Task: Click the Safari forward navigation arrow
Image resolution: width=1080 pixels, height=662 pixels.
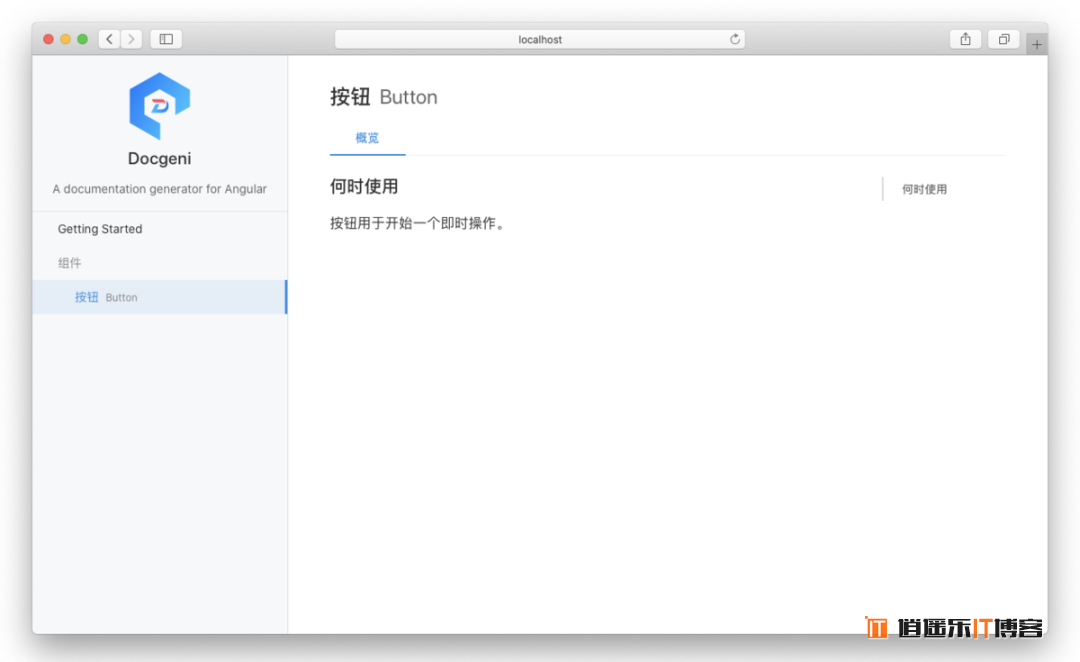Action: [x=131, y=39]
